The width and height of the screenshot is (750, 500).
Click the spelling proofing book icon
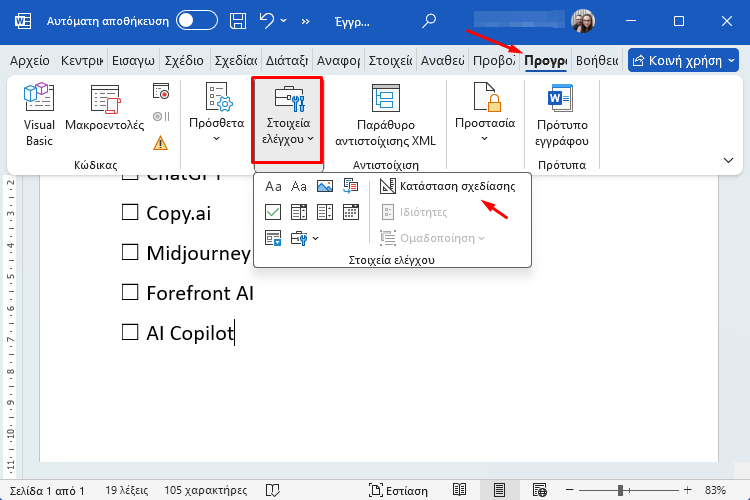pyautogui.click(x=273, y=490)
